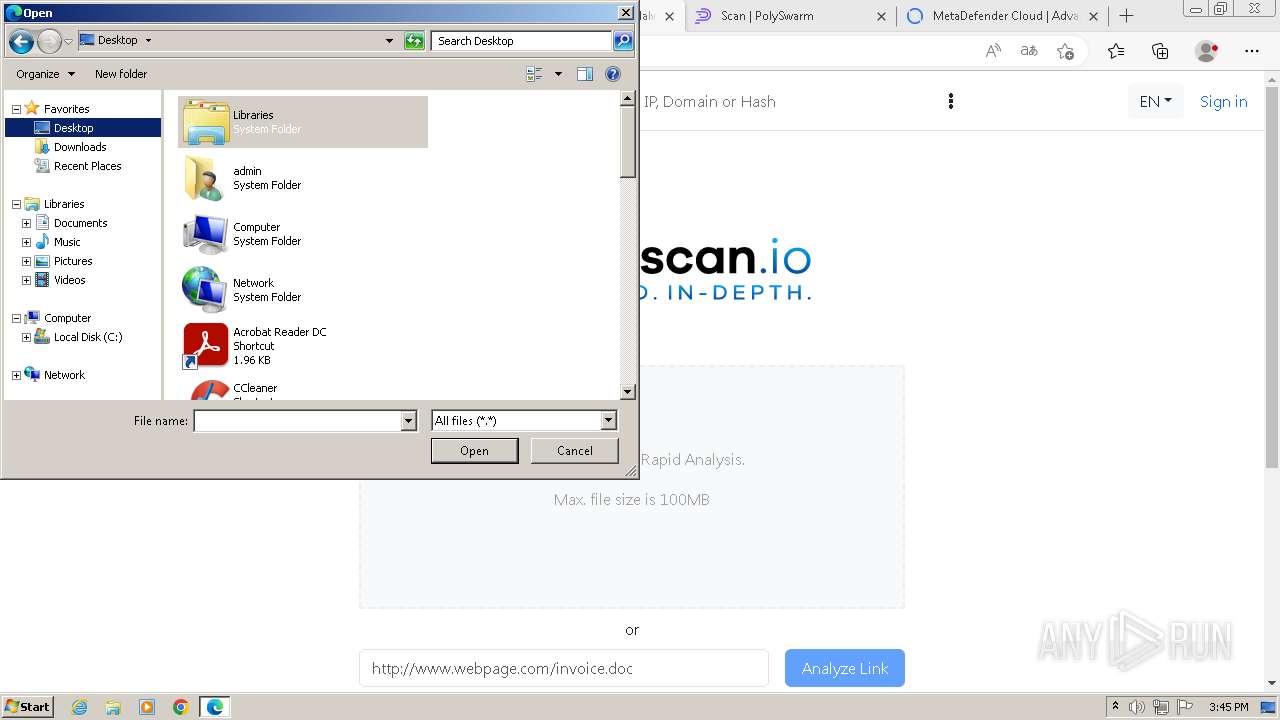Click the Cancel button in dialog
1280x720 pixels.
(575, 451)
